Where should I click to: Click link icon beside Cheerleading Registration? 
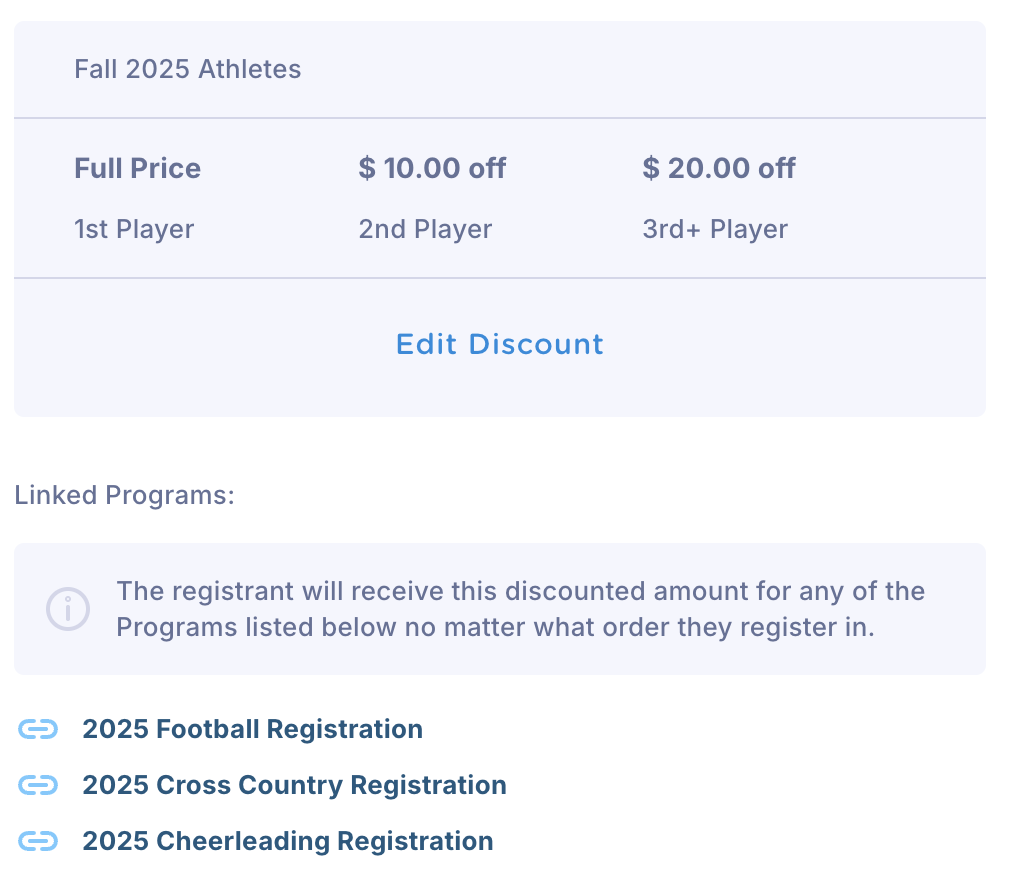(x=38, y=842)
